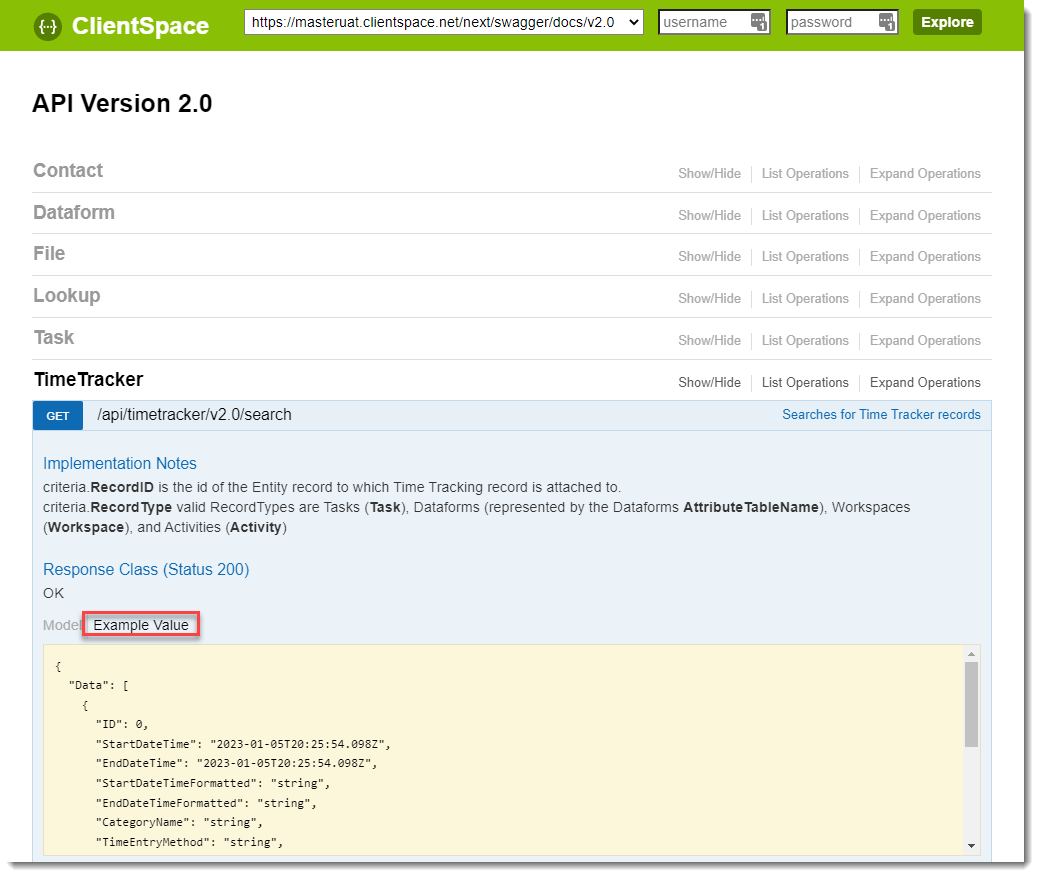Click the scroll down arrow in example box
Image resolution: width=1039 pixels, height=877 pixels.
(x=971, y=845)
